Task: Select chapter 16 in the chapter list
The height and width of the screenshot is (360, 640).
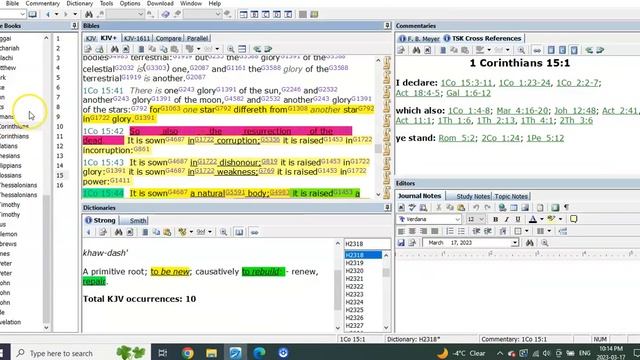Action: [x=60, y=185]
